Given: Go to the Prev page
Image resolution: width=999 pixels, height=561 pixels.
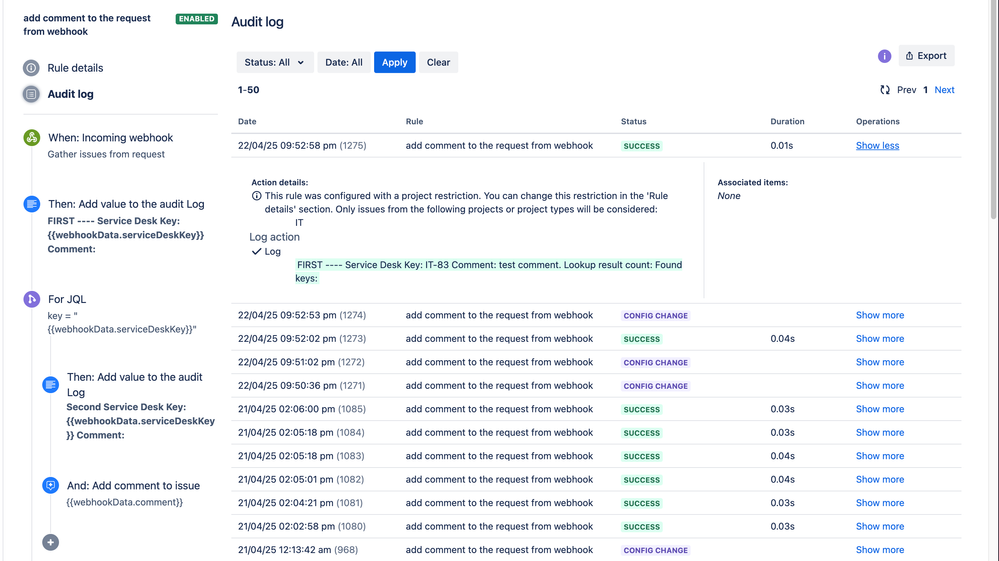Looking at the screenshot, I should point(907,90).
